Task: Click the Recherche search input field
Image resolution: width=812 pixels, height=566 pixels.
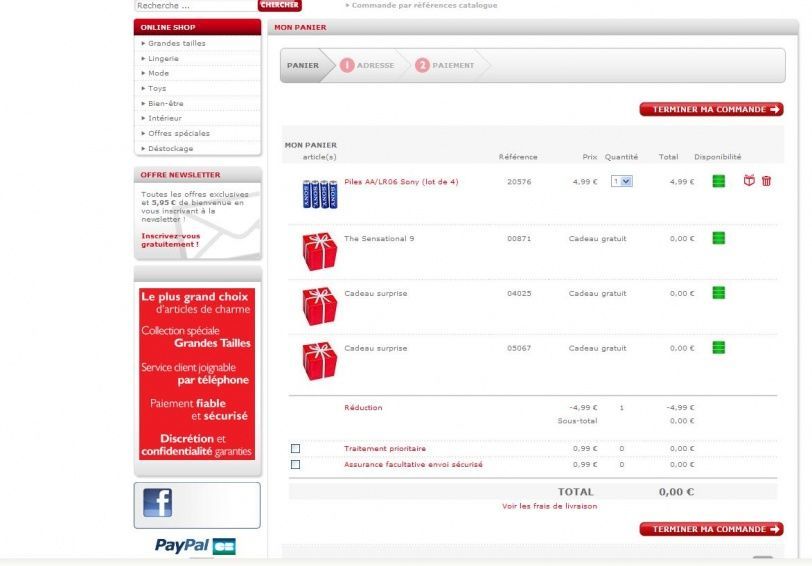Action: tap(195, 6)
